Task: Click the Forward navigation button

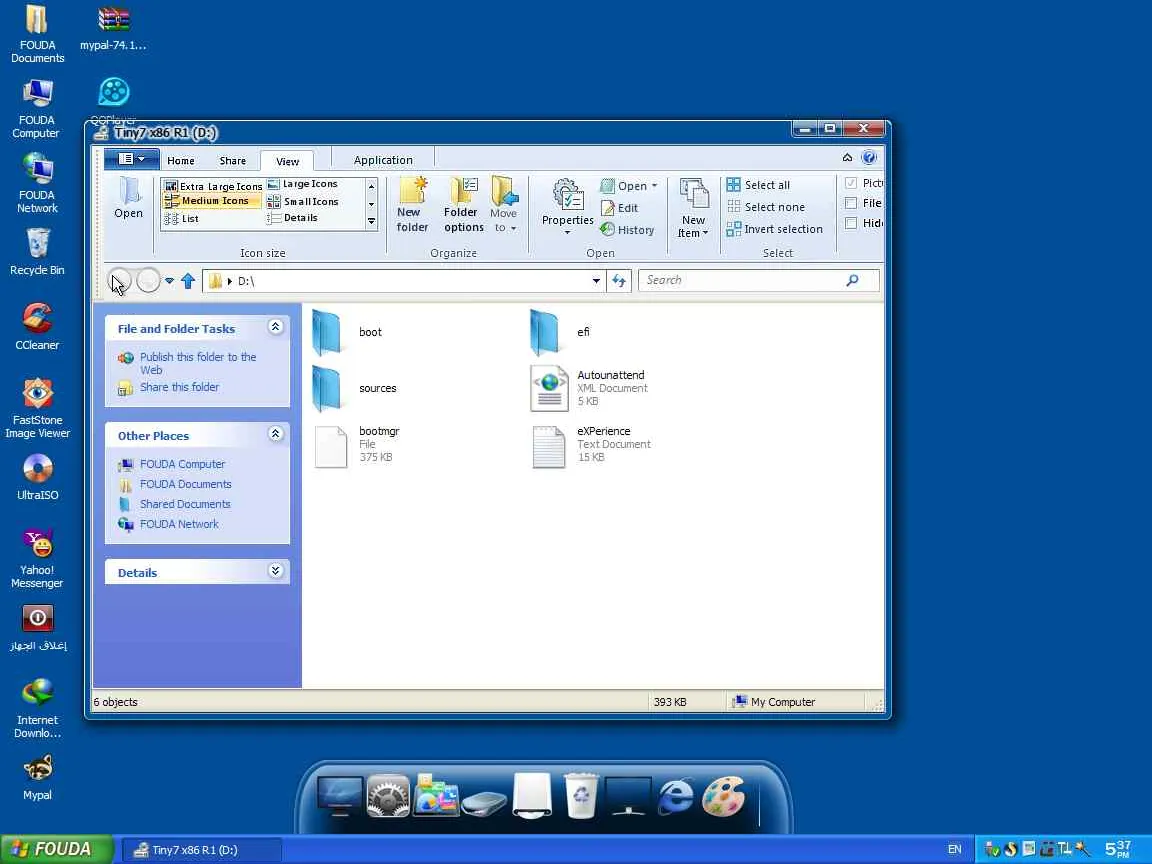Action: tap(148, 281)
